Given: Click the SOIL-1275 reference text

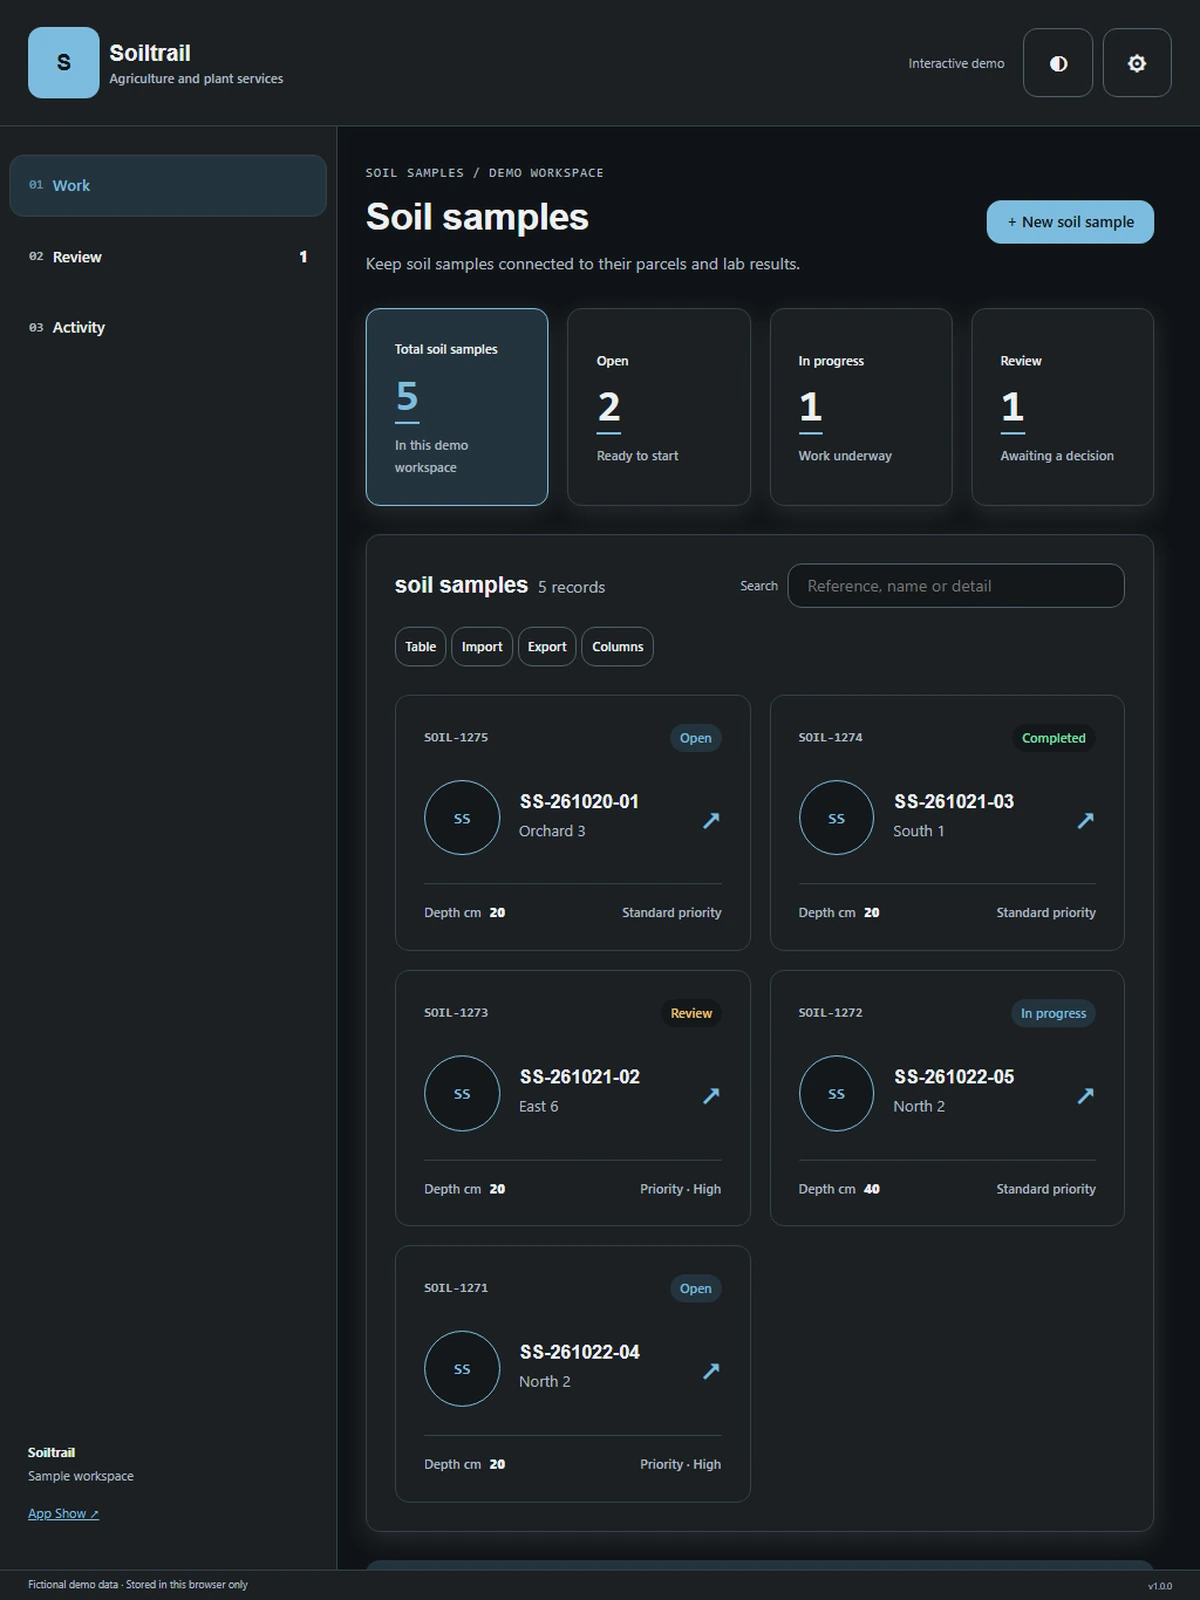Looking at the screenshot, I should coord(456,738).
